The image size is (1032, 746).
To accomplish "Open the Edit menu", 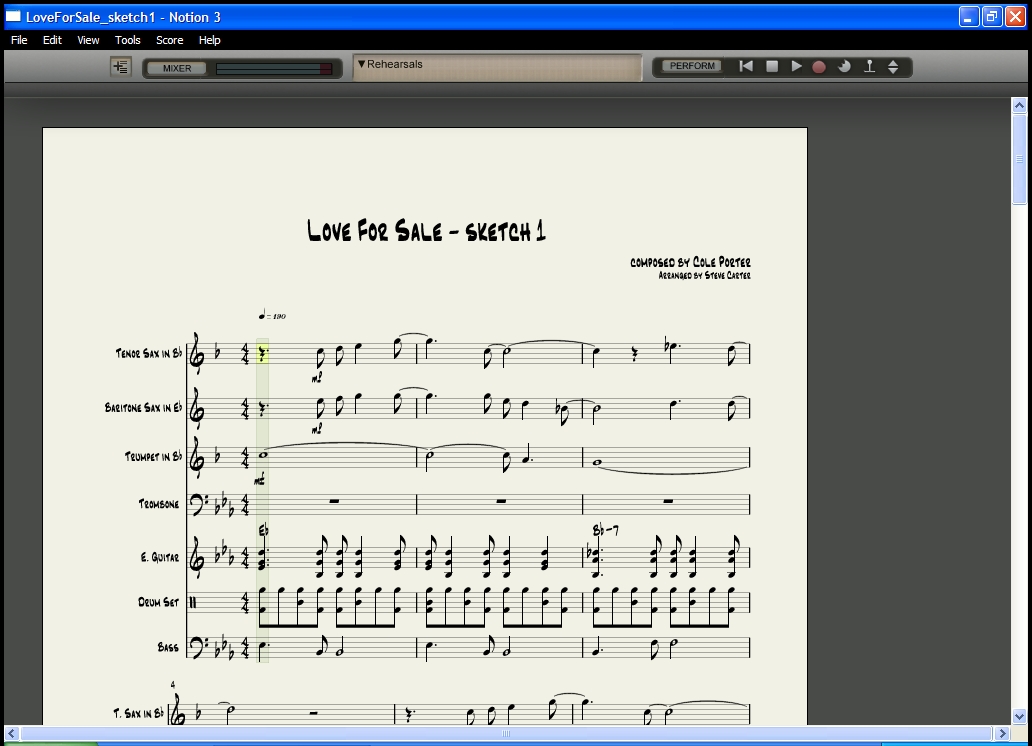I will point(52,40).
